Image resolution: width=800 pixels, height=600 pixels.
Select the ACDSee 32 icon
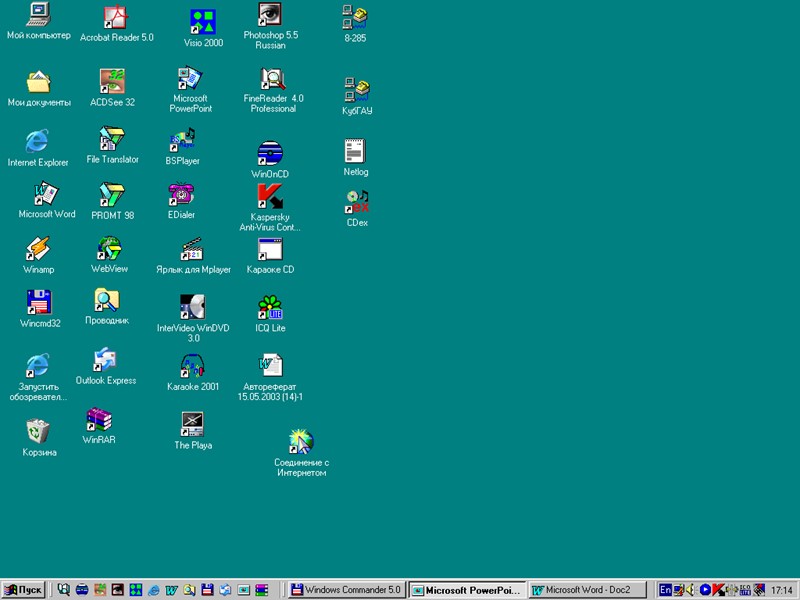(x=112, y=81)
